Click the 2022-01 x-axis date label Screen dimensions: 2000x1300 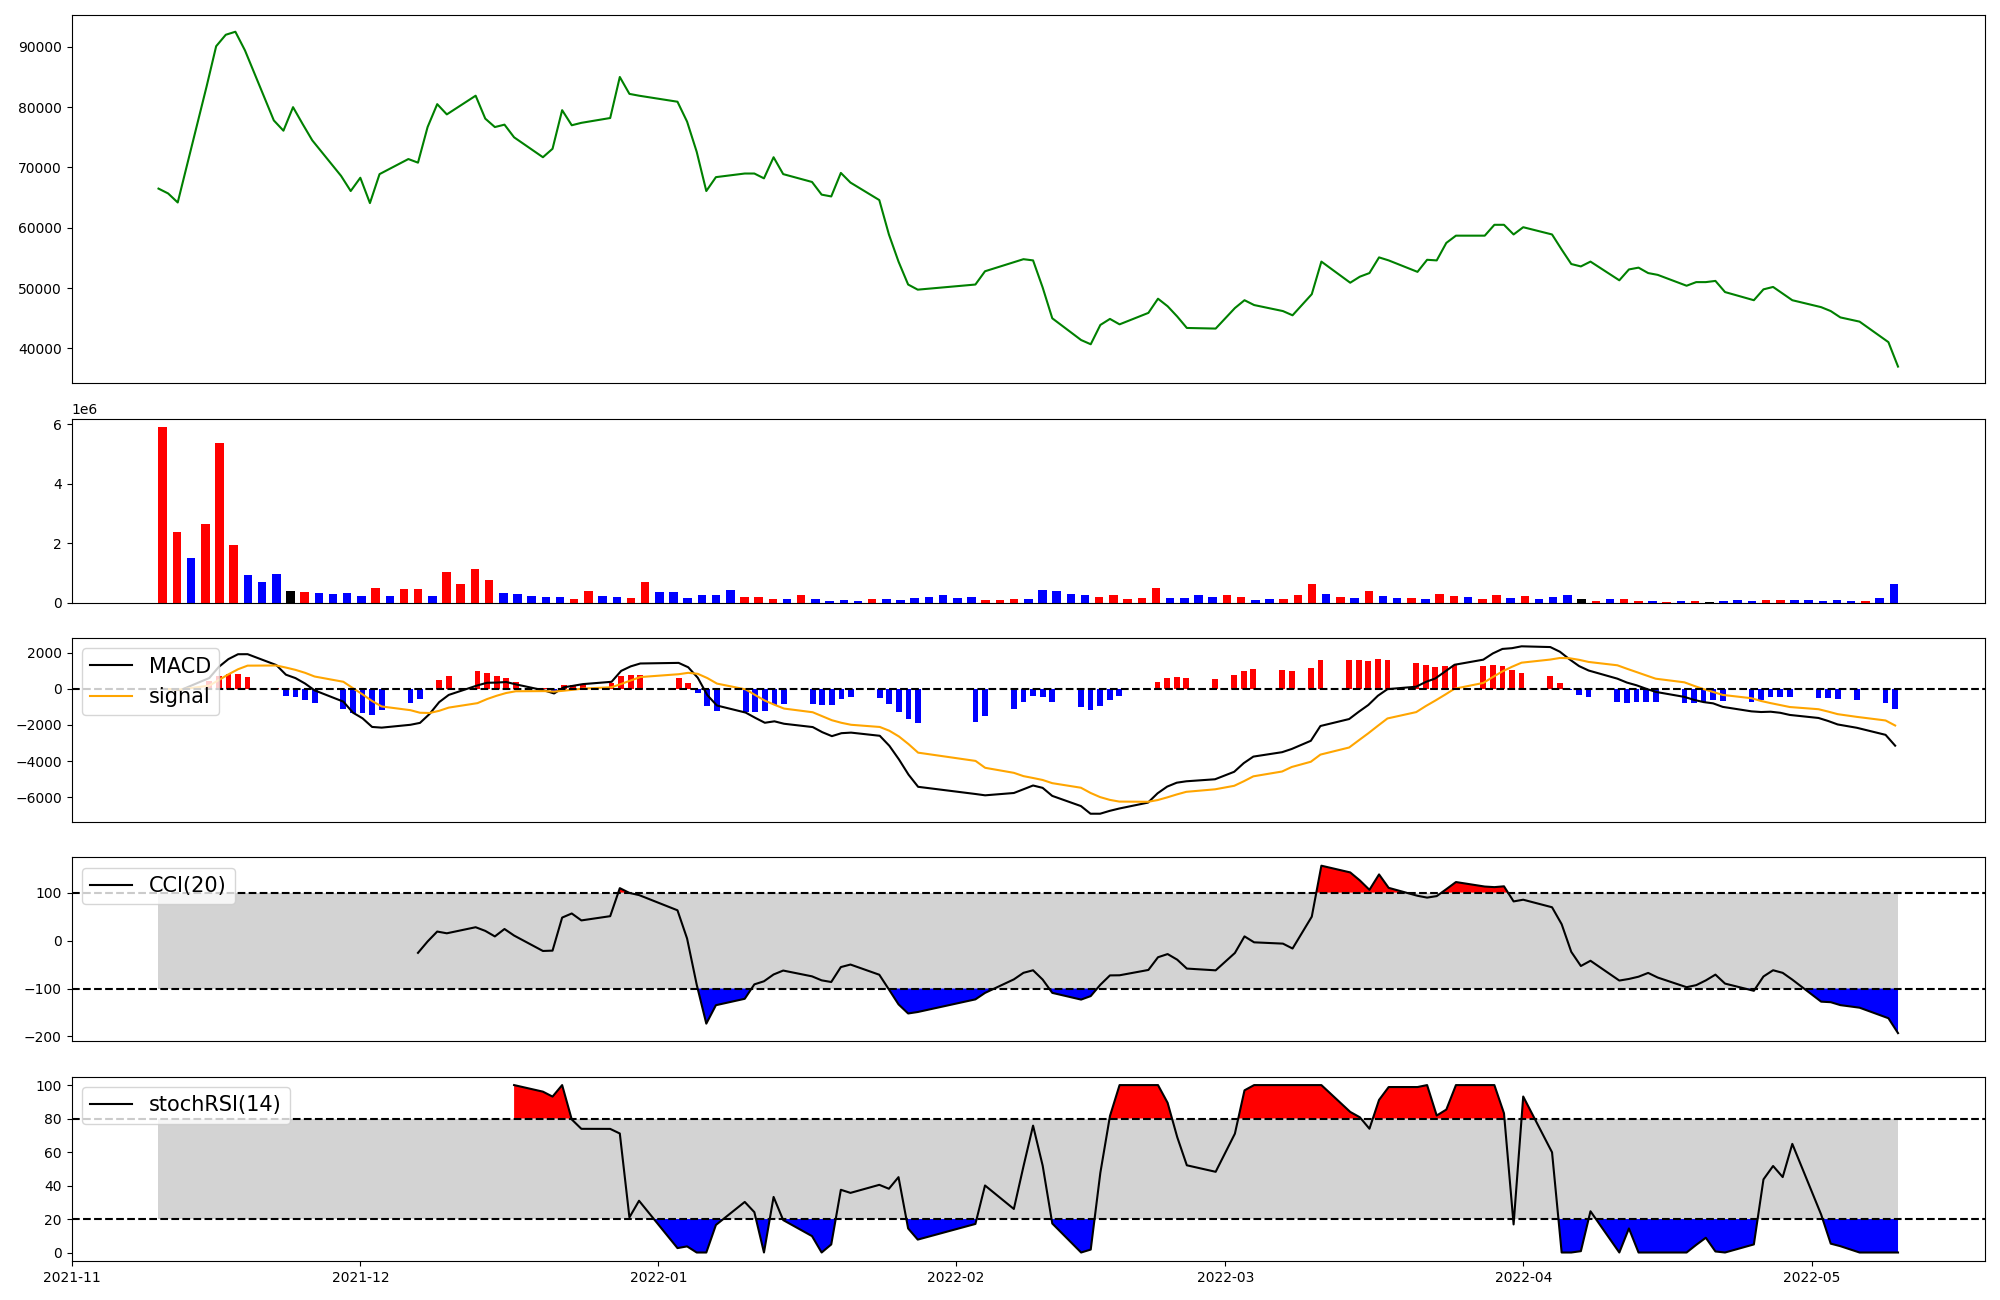tap(658, 1277)
